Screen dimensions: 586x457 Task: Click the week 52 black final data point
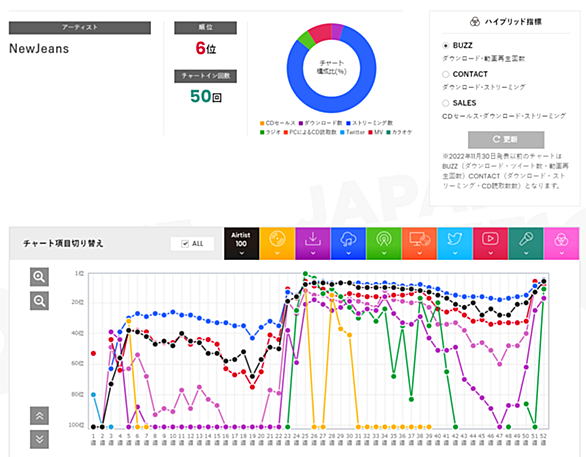click(x=544, y=281)
